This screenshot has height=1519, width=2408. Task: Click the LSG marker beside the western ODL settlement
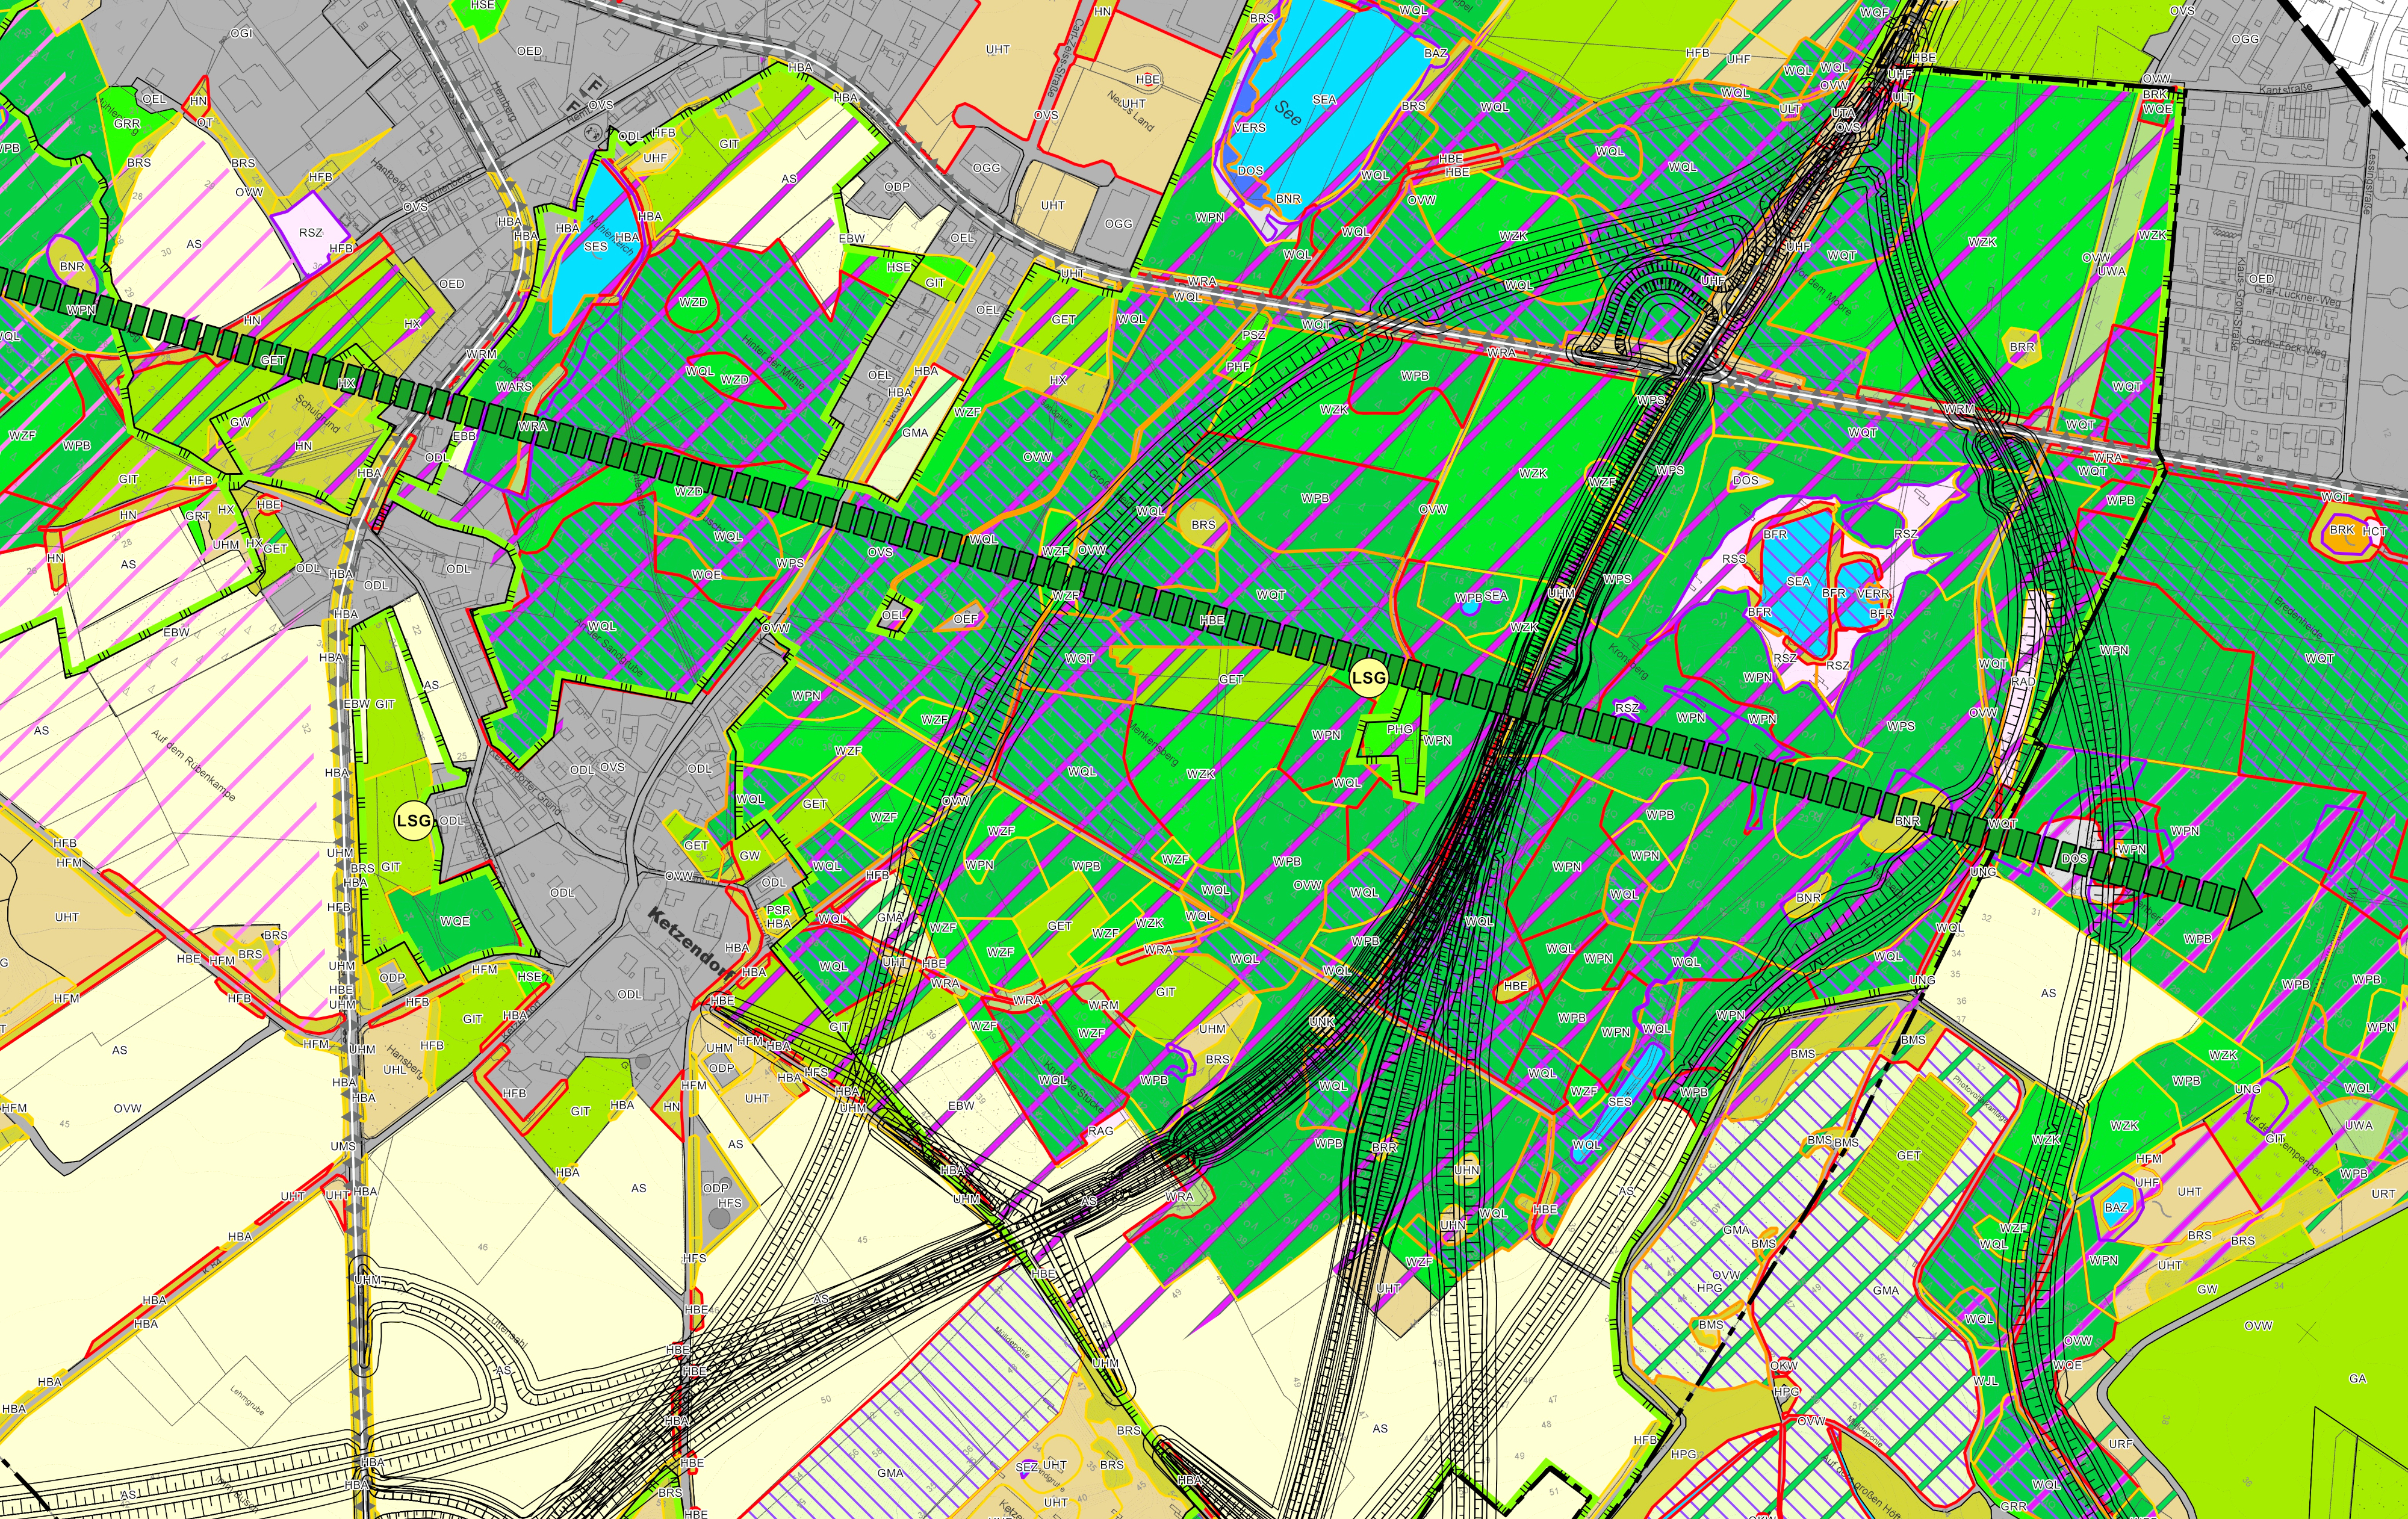pyautogui.click(x=413, y=821)
